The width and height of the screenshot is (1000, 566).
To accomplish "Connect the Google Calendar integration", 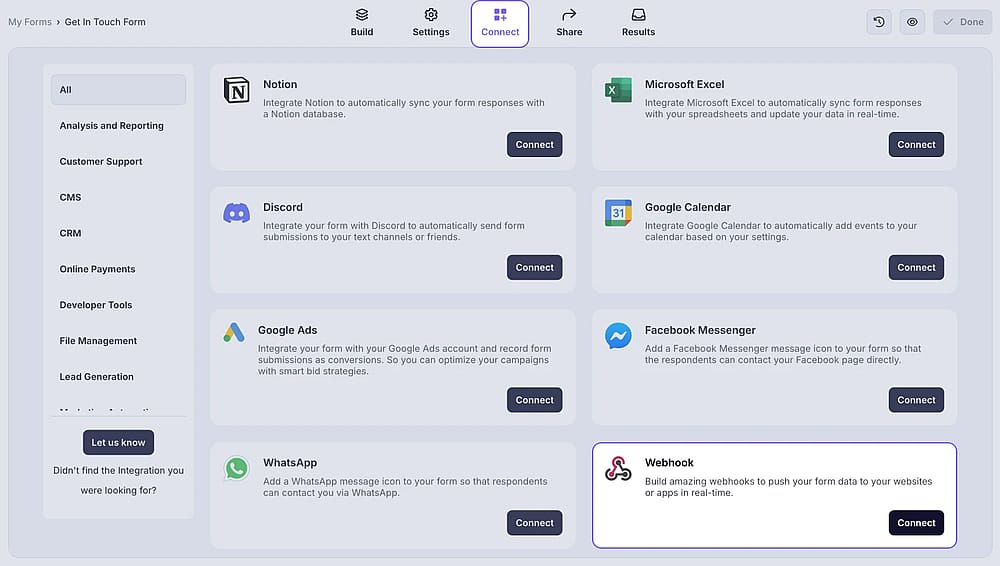I will pos(916,267).
